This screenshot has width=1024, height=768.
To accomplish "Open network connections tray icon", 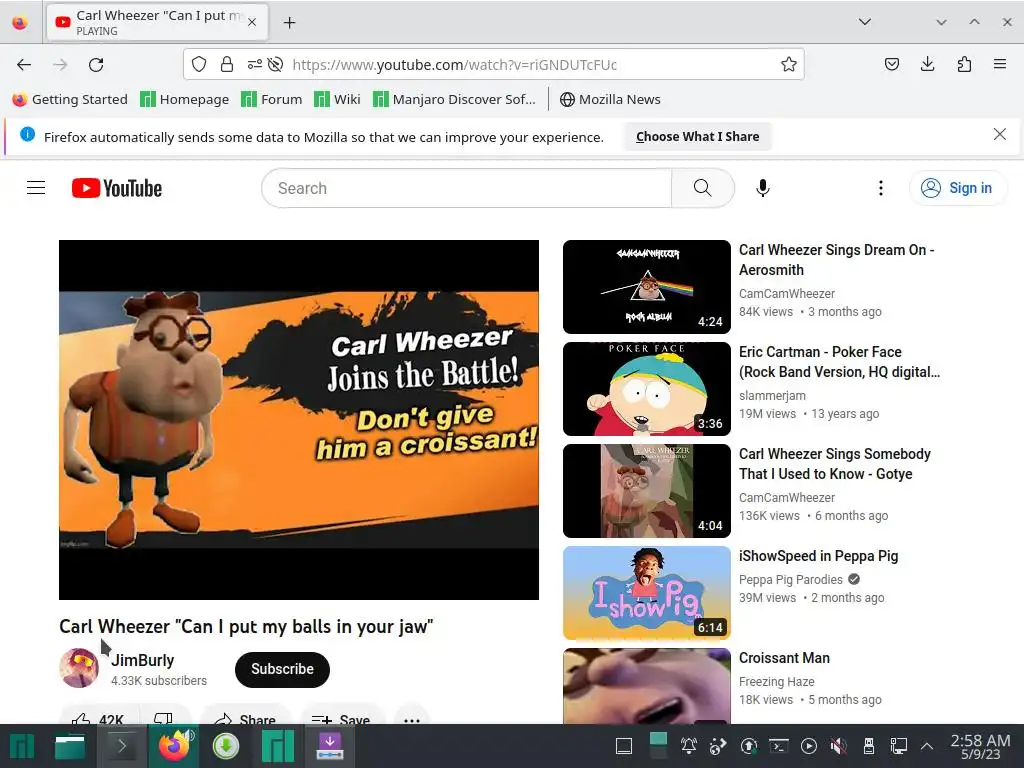I will [x=899, y=746].
